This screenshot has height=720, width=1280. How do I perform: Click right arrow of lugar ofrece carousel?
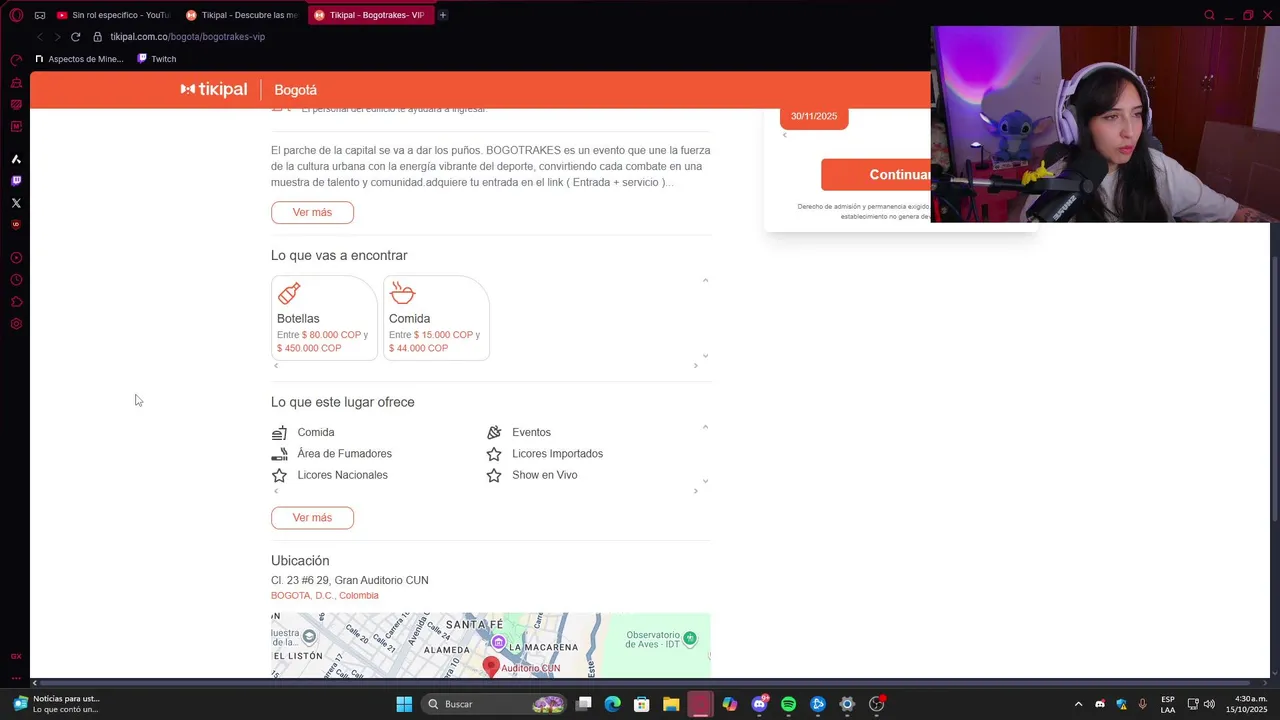tap(696, 491)
